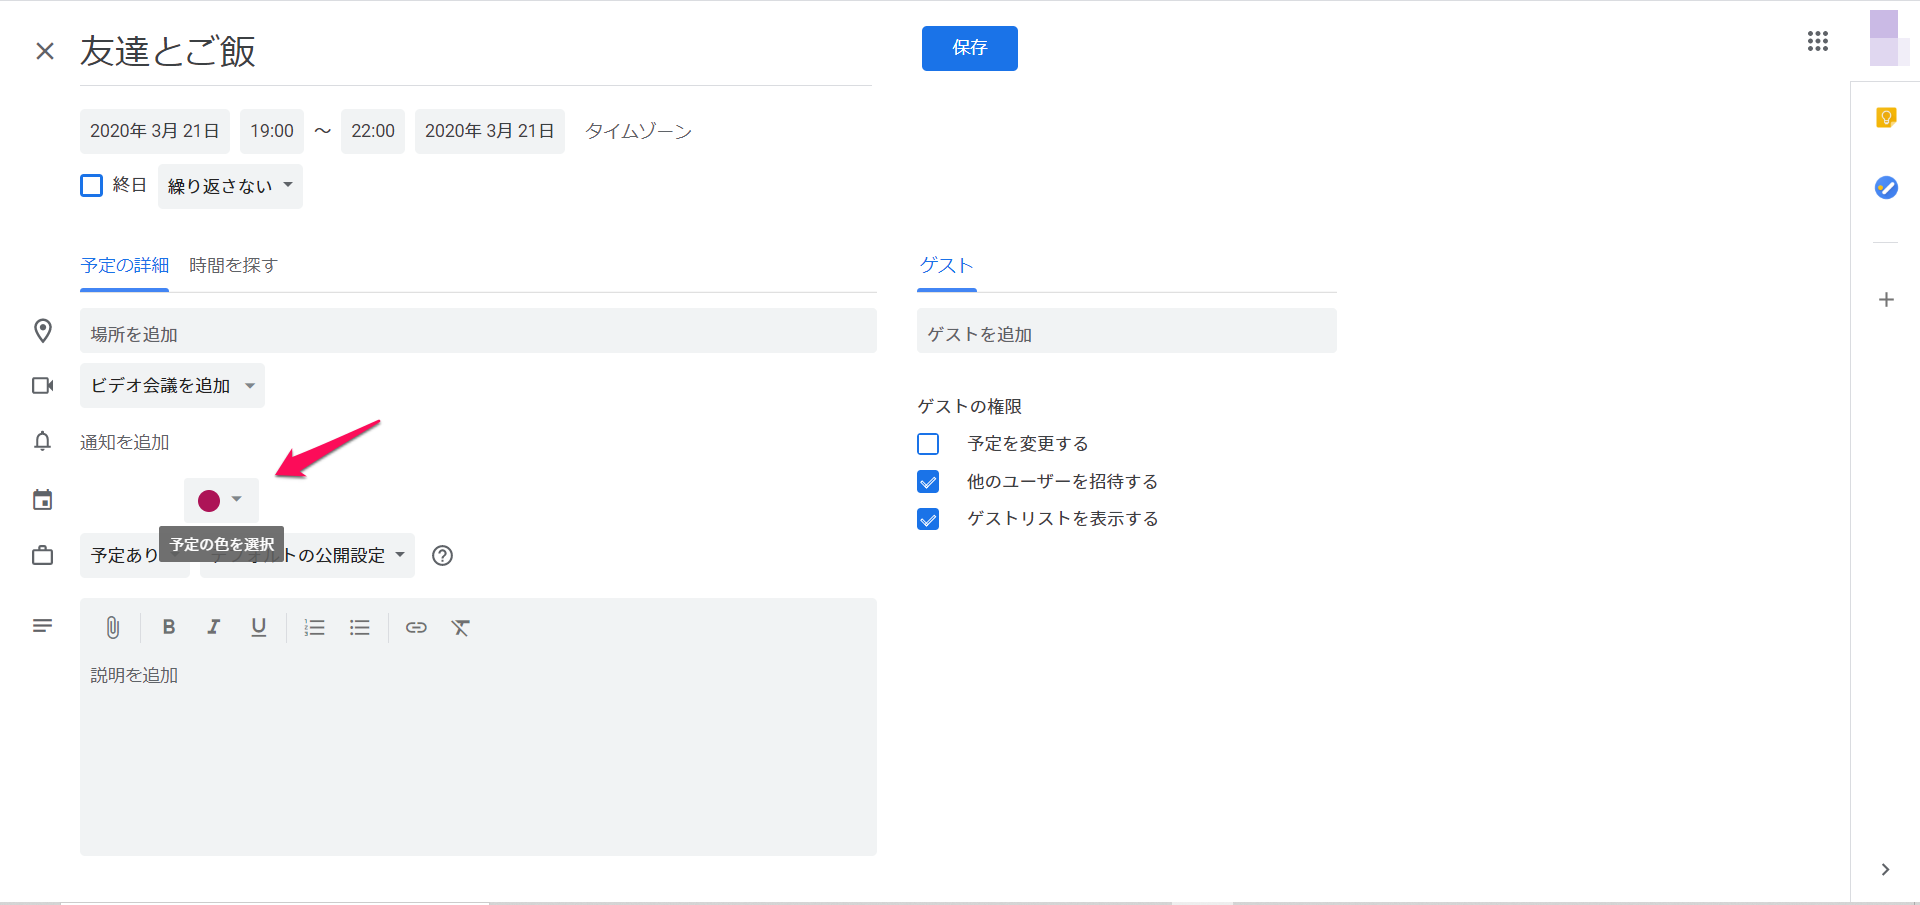Screen dimensions: 1920x905
Task: Remove formatting from description
Action: pos(460,627)
